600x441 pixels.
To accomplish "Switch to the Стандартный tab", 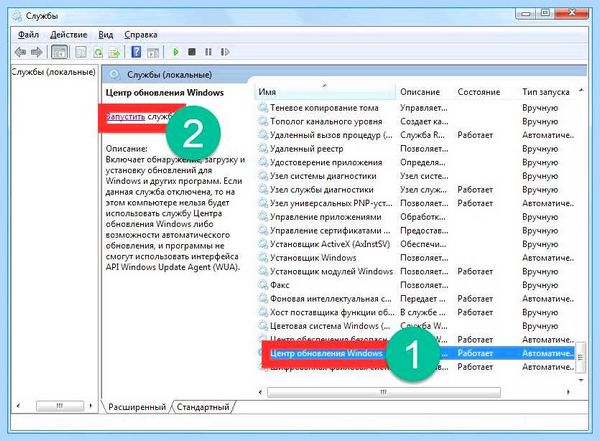I will pos(203,407).
